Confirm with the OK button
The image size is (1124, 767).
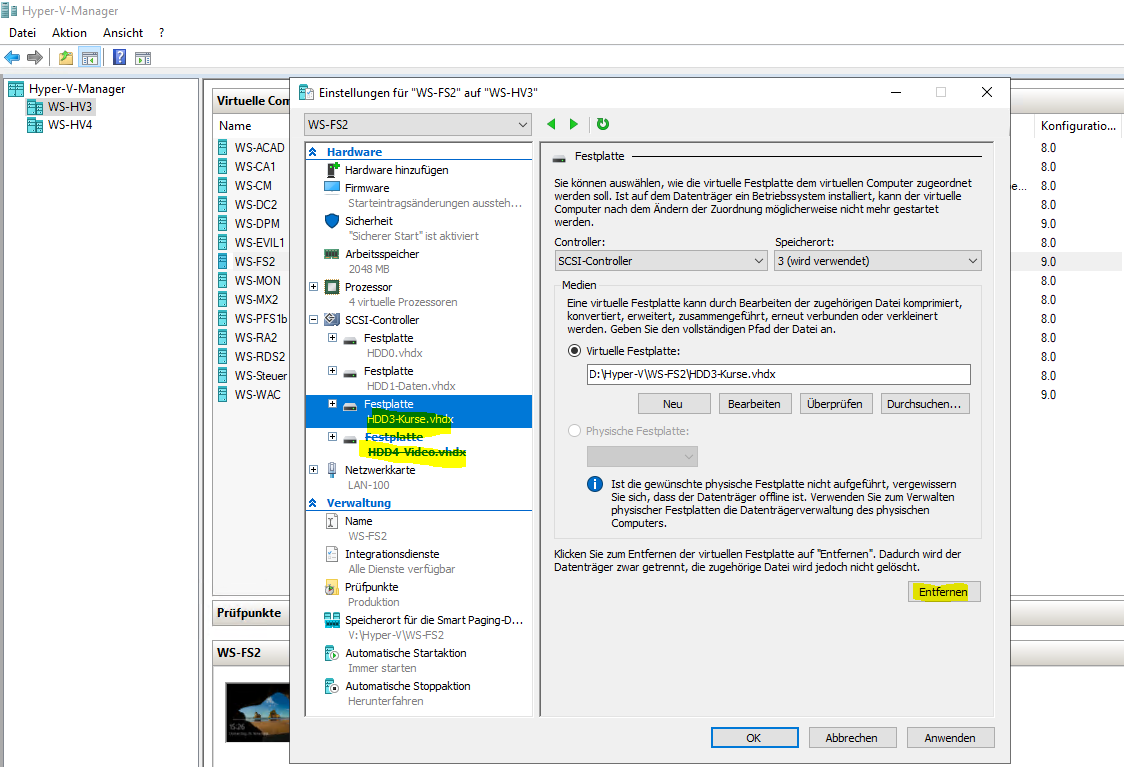point(754,738)
